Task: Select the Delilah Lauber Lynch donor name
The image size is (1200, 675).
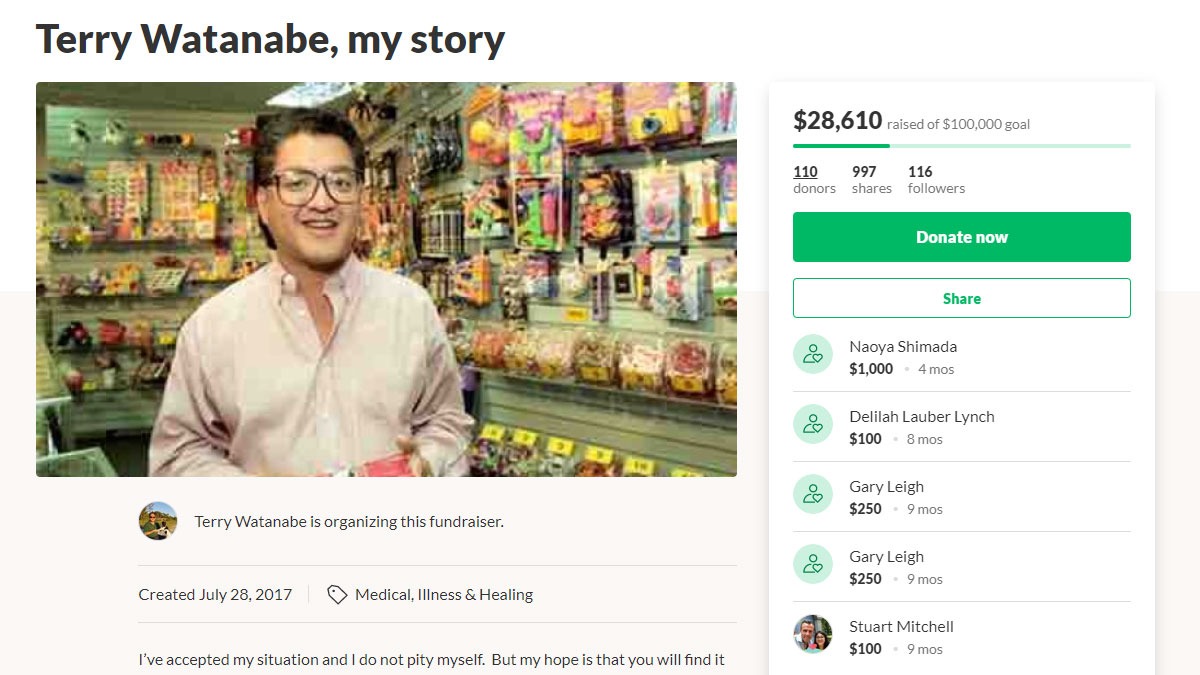Action: 922,416
